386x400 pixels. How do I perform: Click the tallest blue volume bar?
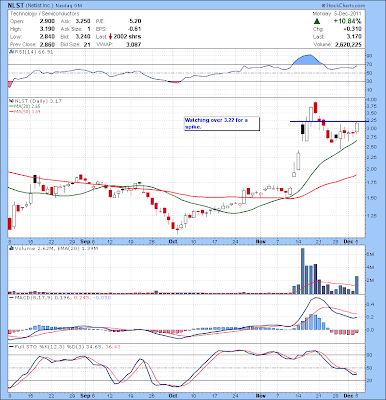303,271
